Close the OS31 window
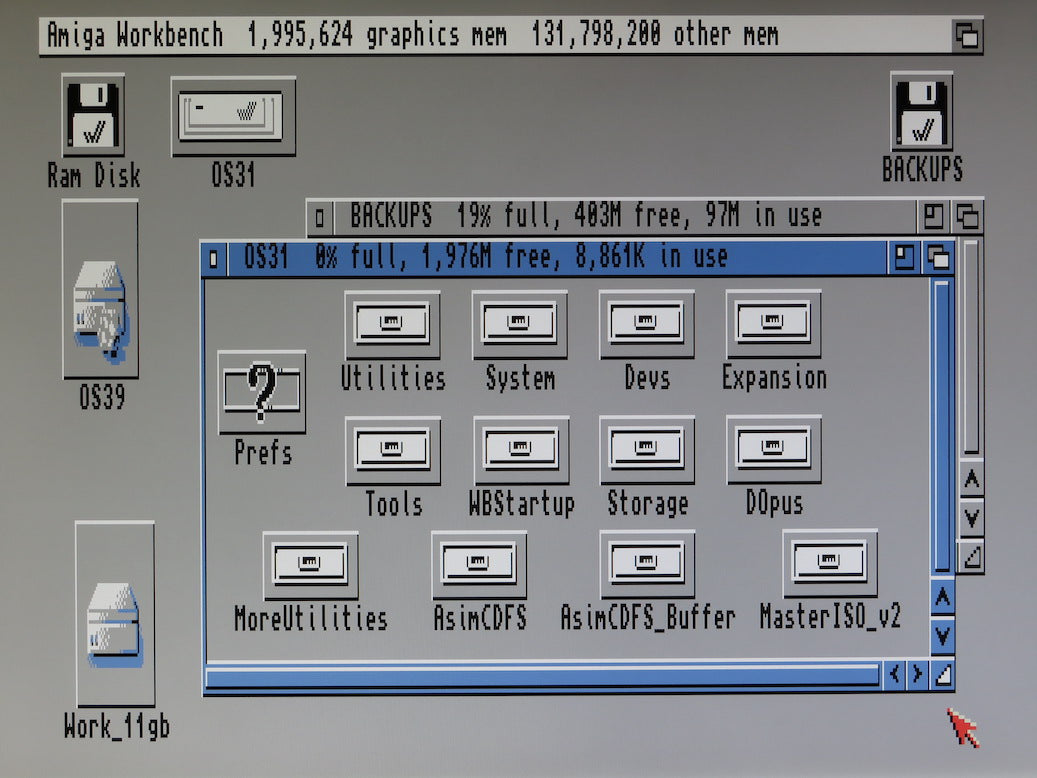Viewport: 1037px width, 778px height. tap(214, 259)
